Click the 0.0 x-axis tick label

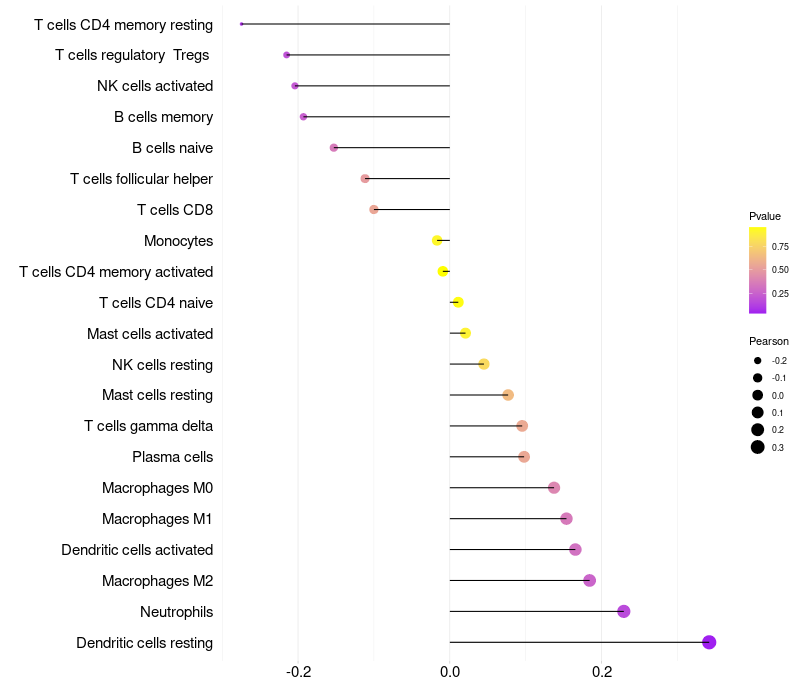click(x=450, y=672)
